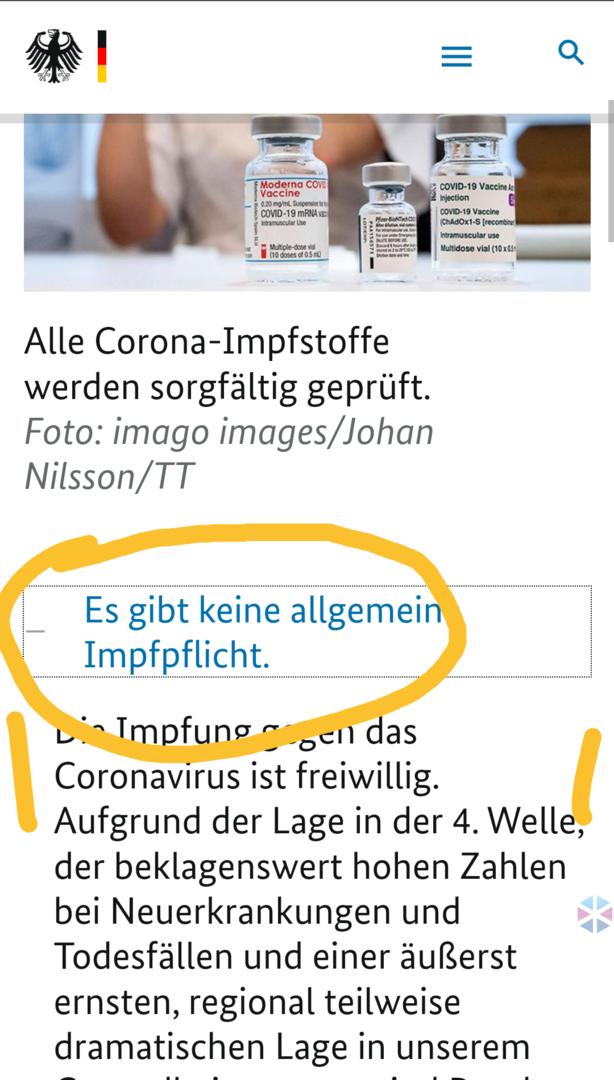Open the floating snowflake-shaped widget icon
The width and height of the screenshot is (614, 1080).
595,914
